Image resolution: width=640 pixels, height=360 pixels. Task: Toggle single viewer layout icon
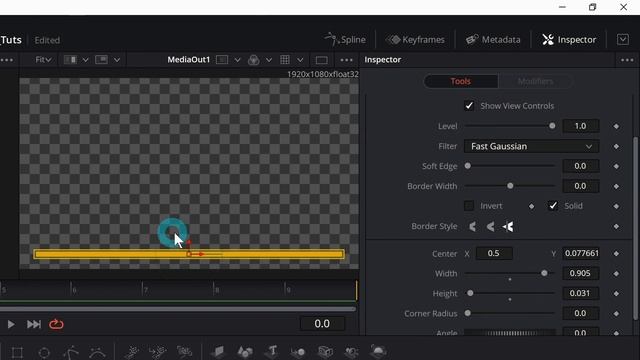click(x=322, y=60)
